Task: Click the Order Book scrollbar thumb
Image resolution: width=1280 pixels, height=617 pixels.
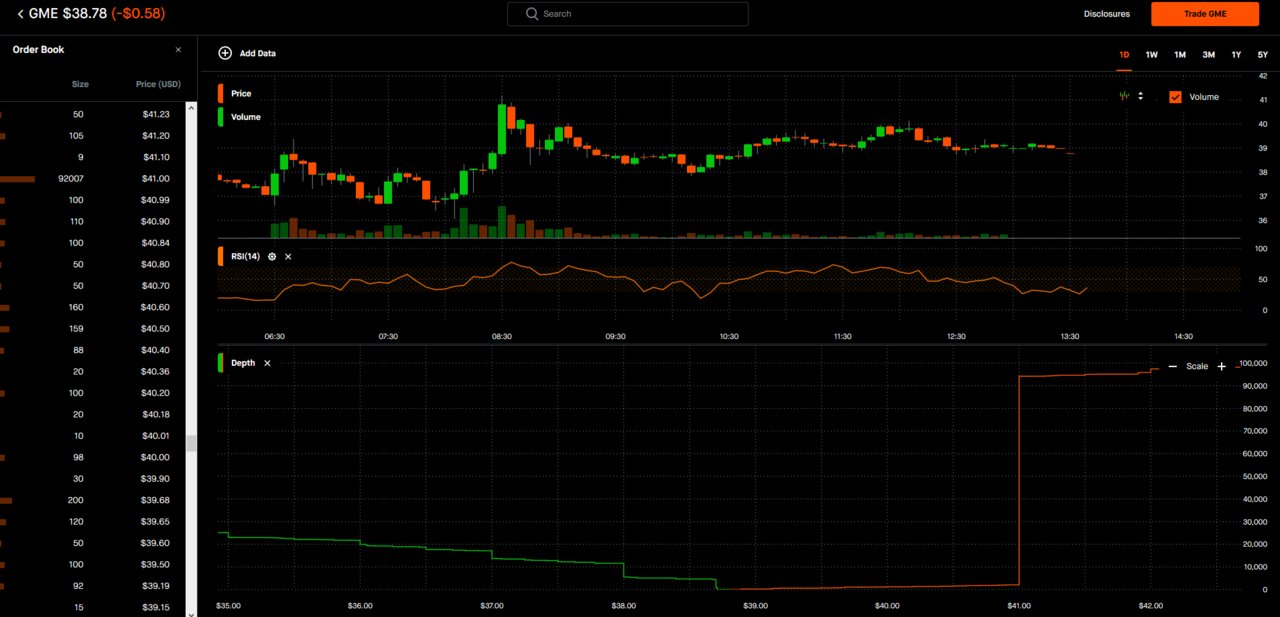Action: (x=191, y=443)
